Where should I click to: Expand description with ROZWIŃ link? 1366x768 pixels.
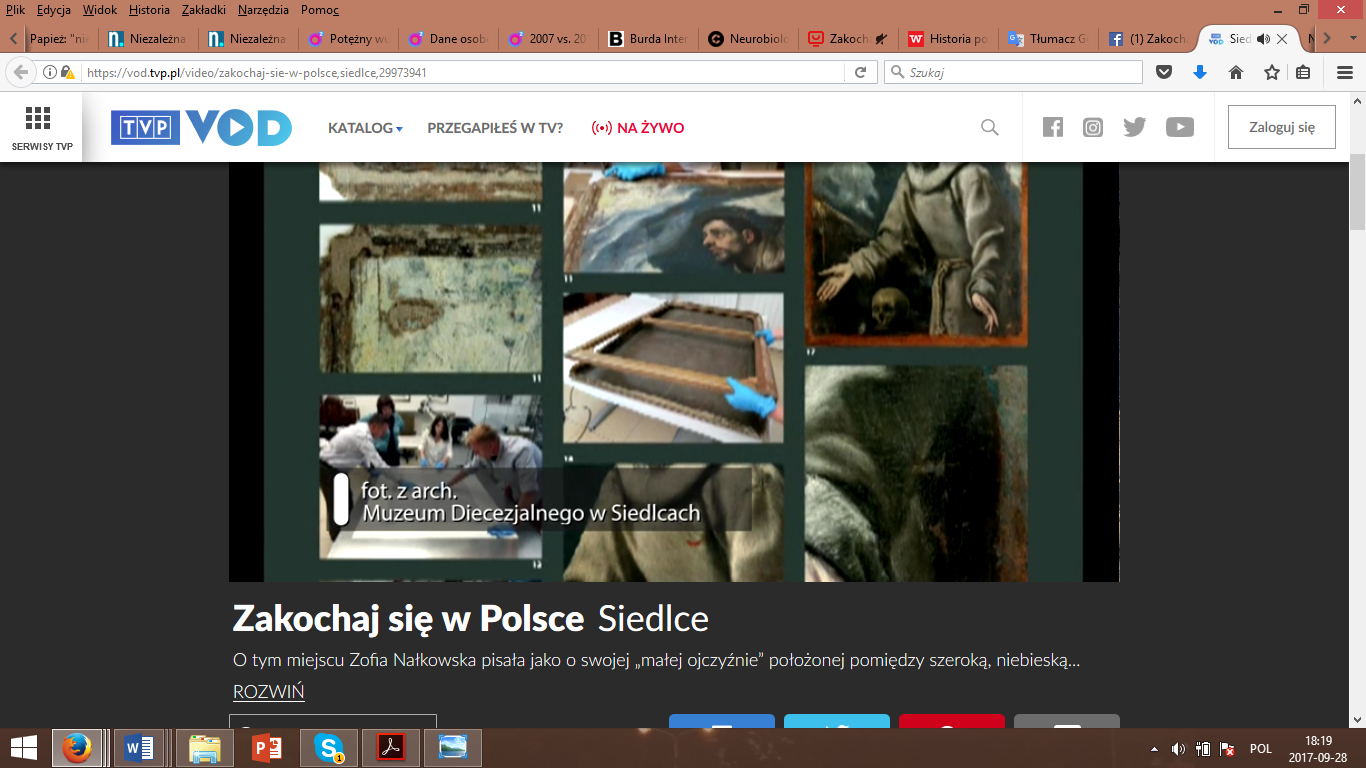269,692
